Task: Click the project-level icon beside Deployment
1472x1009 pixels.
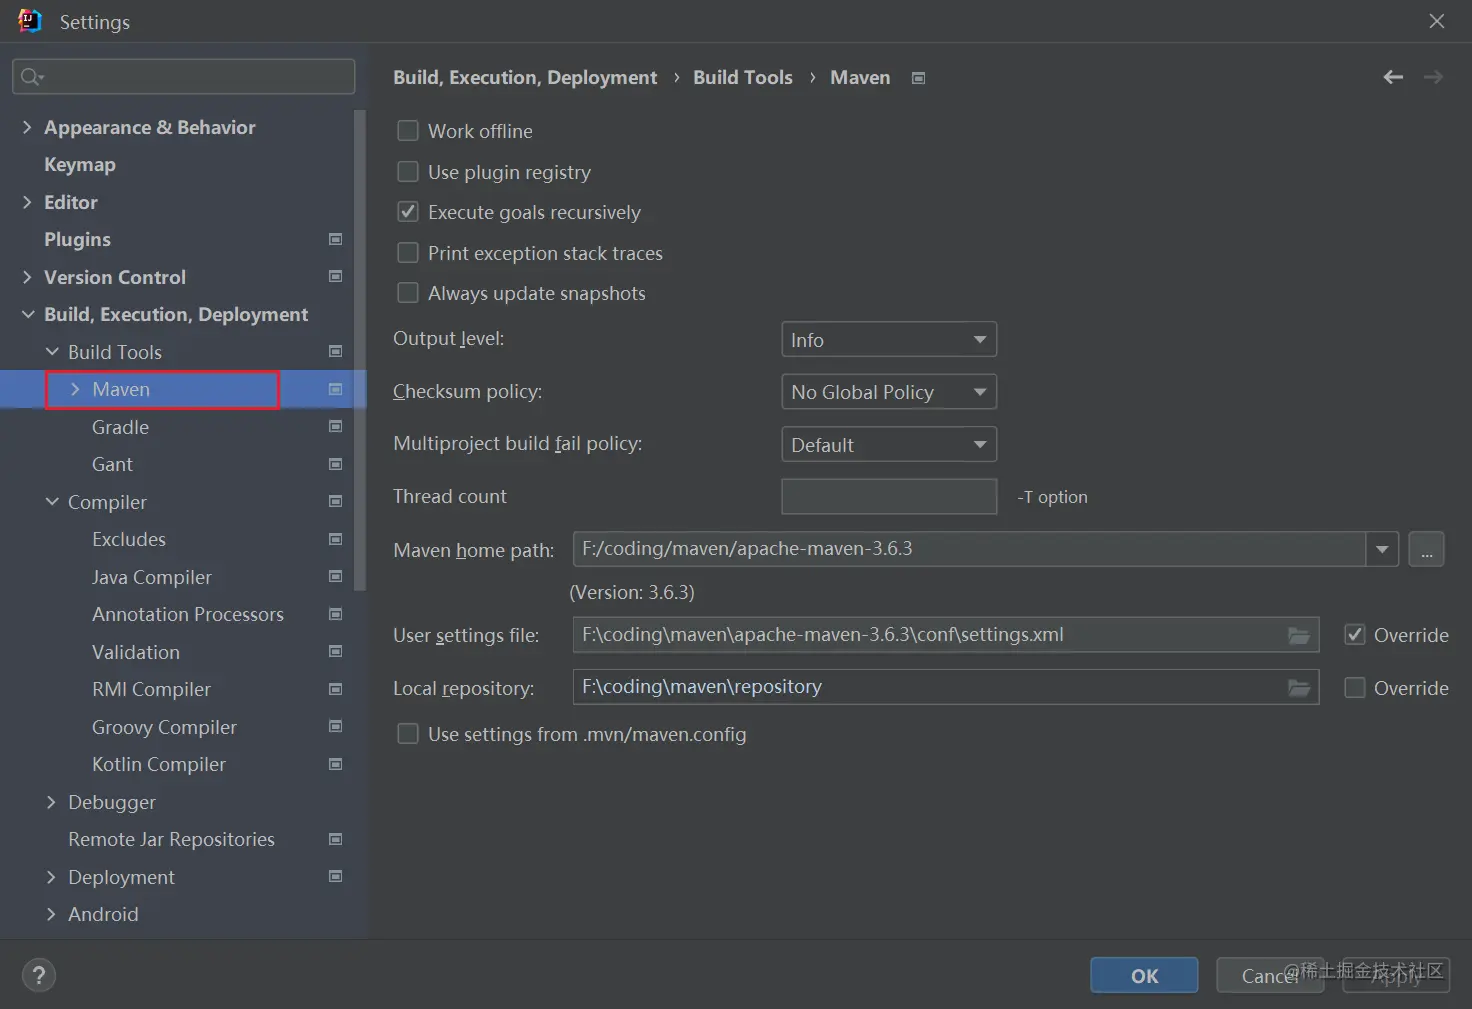Action: [x=336, y=876]
